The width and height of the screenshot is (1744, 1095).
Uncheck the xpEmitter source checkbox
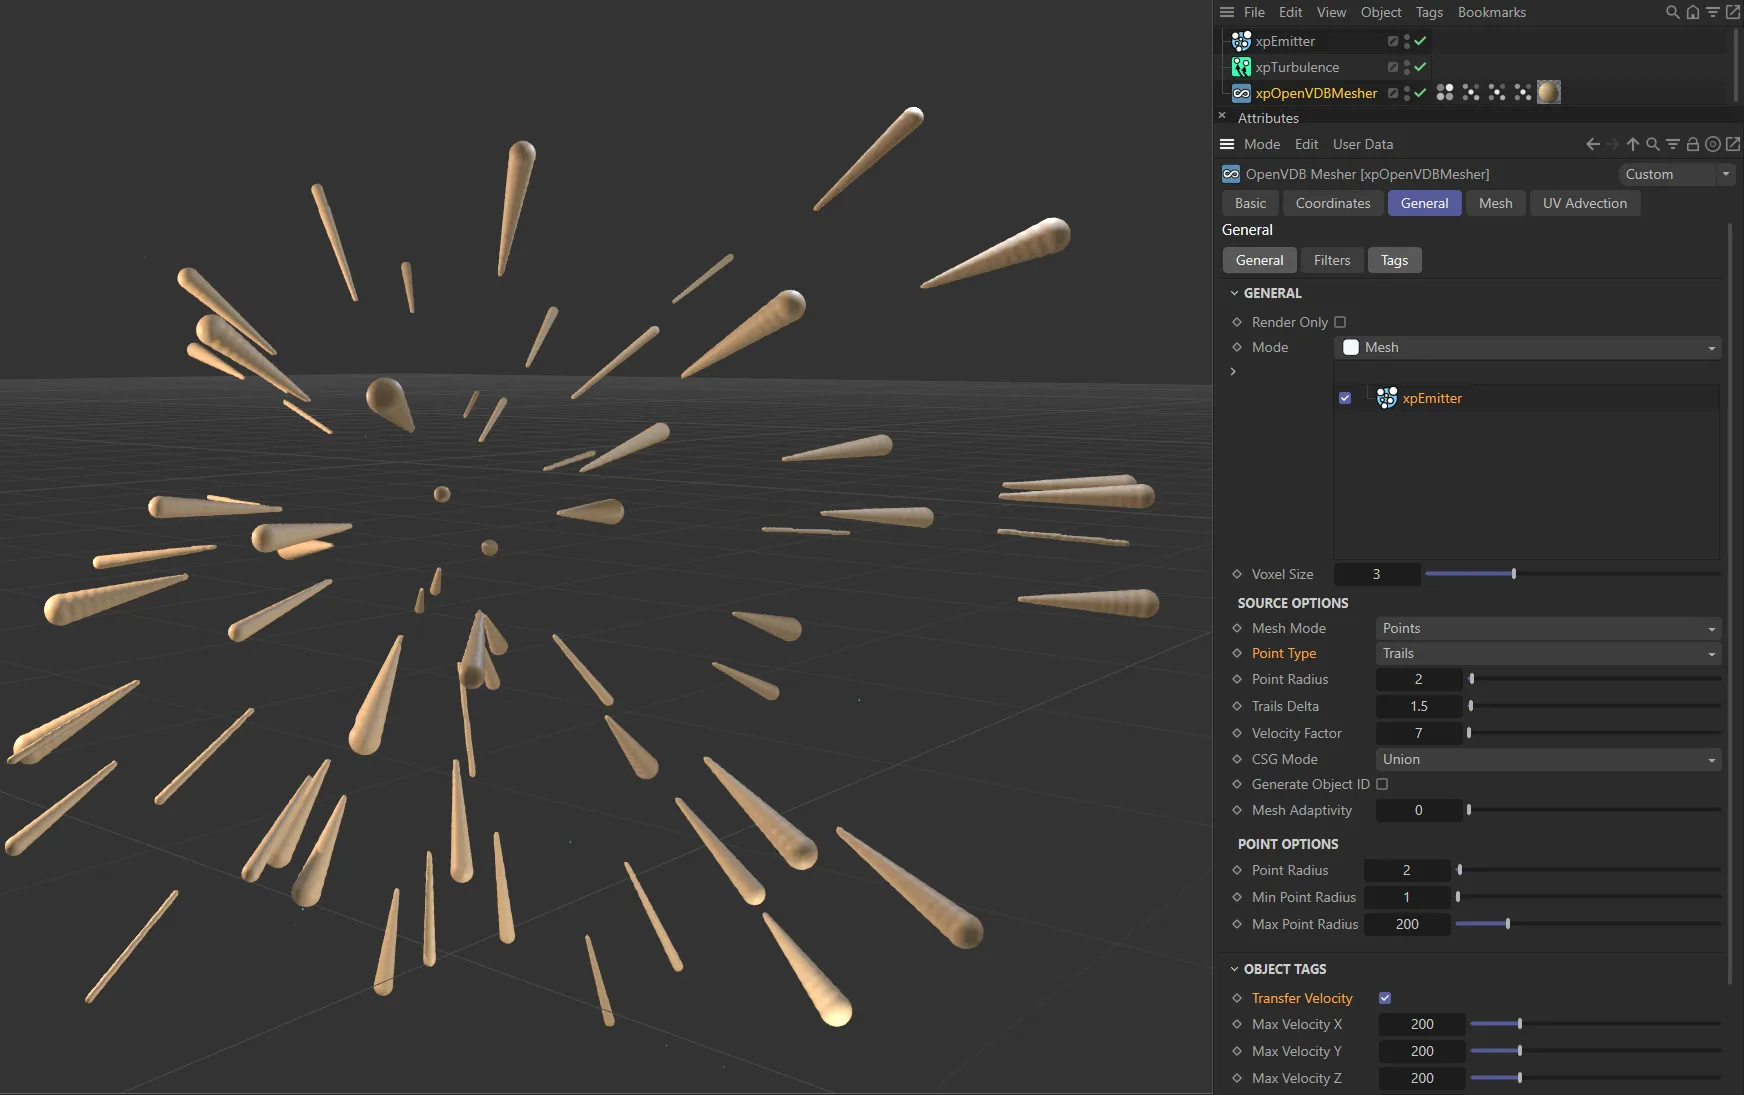click(1345, 397)
